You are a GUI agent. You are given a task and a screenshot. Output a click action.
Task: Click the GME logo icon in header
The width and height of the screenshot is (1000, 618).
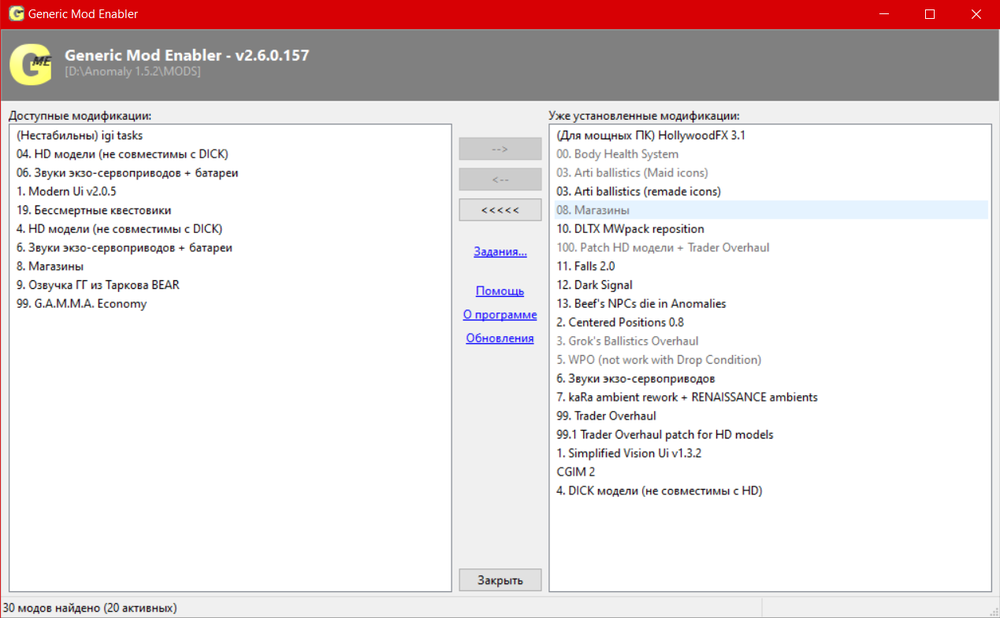pos(30,65)
